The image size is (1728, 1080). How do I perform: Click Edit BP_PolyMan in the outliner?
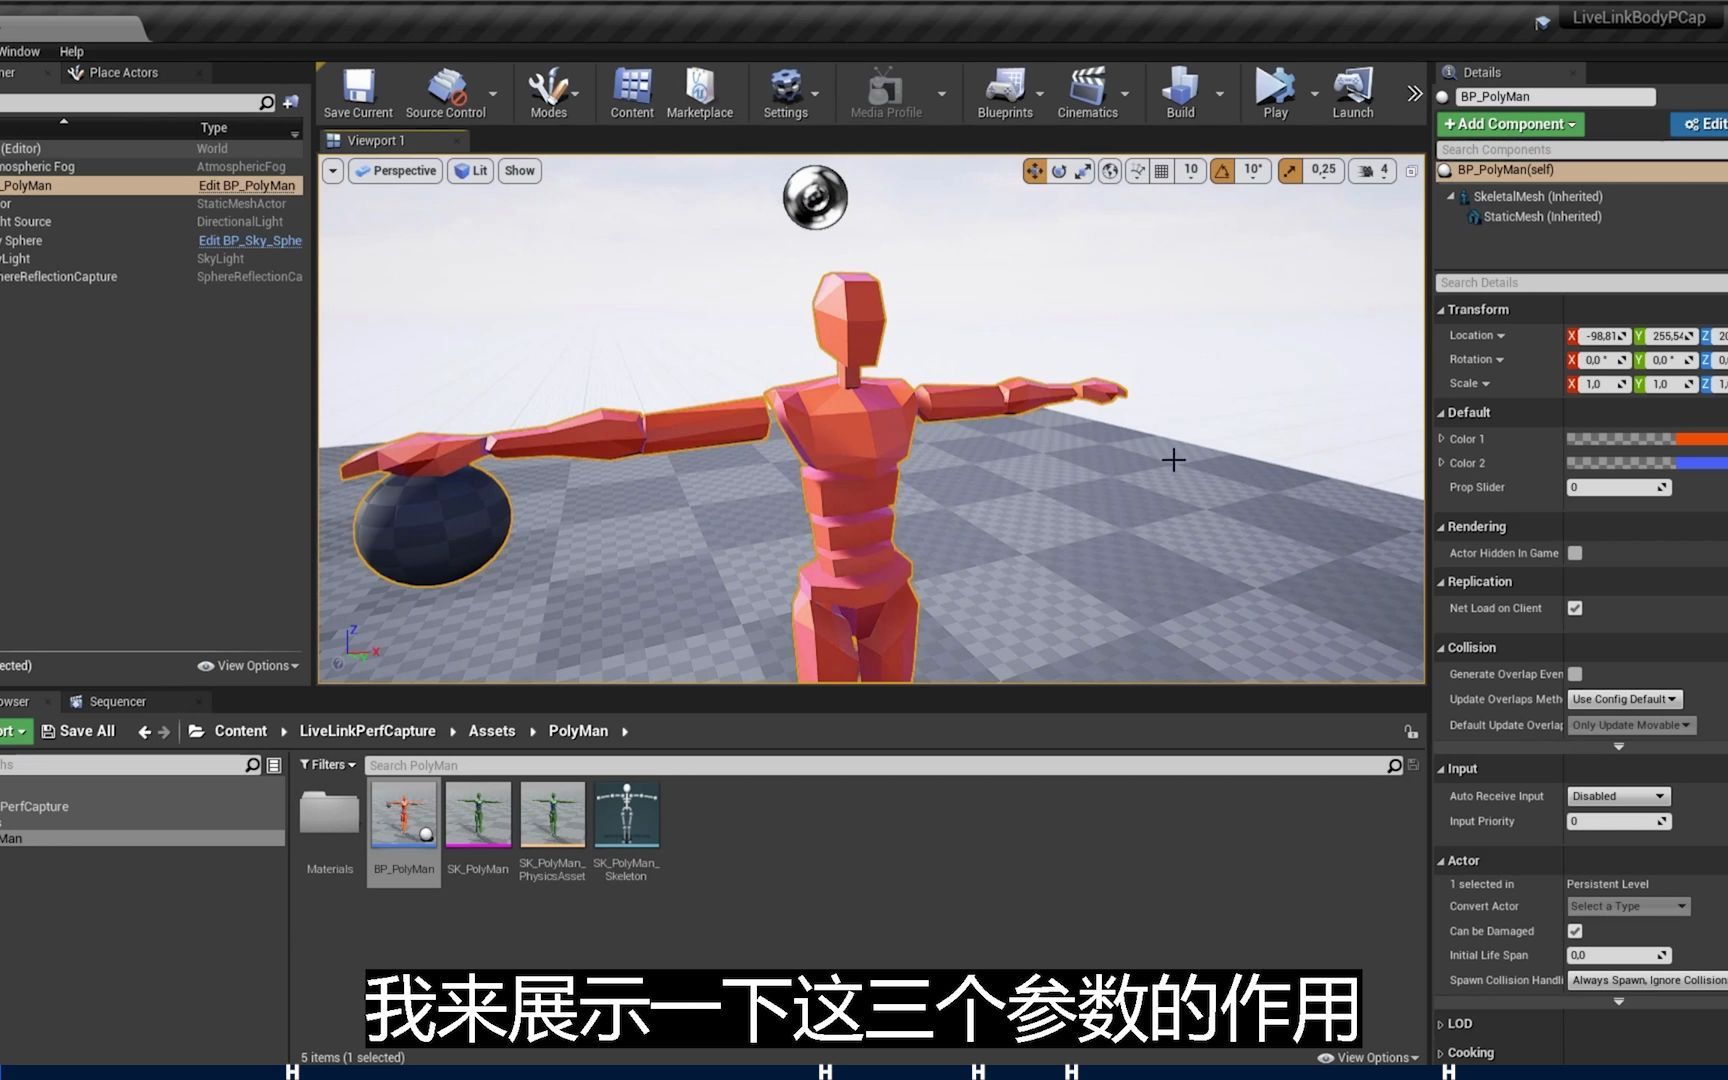(247, 185)
